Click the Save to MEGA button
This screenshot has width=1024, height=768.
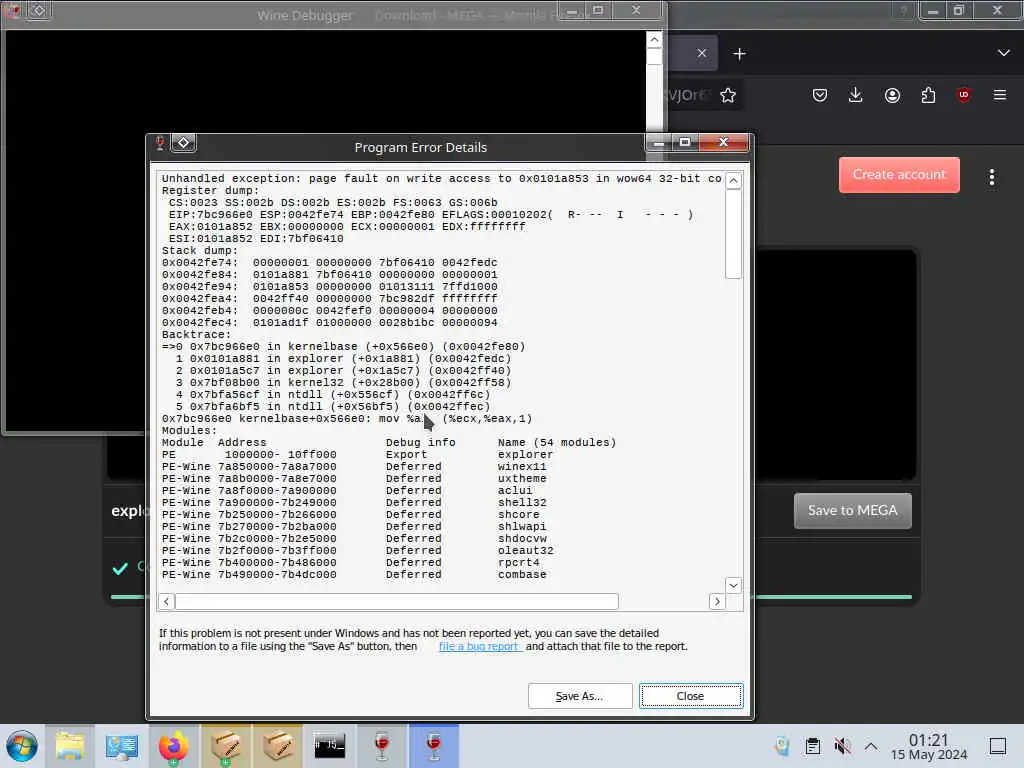852,511
